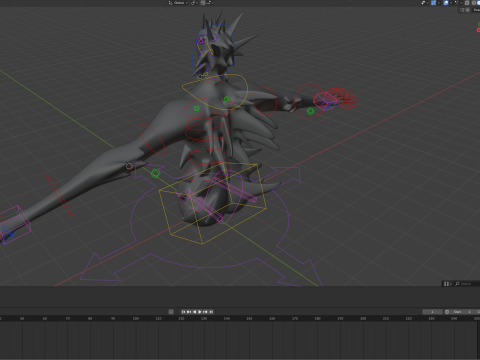Open the pivot point dropdown

tap(194, 3)
